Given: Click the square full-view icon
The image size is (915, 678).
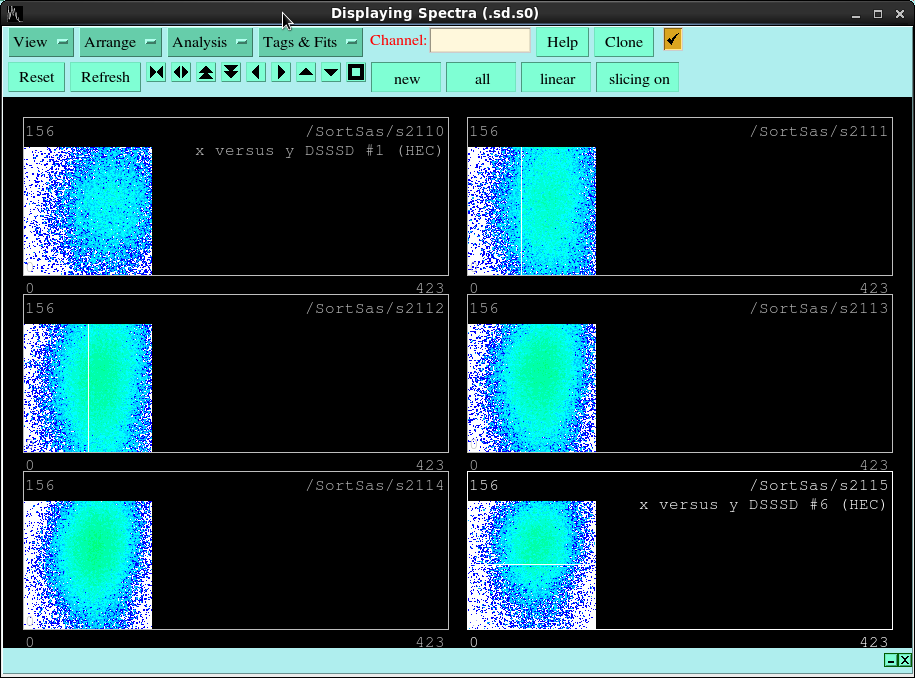Looking at the screenshot, I should point(356,72).
